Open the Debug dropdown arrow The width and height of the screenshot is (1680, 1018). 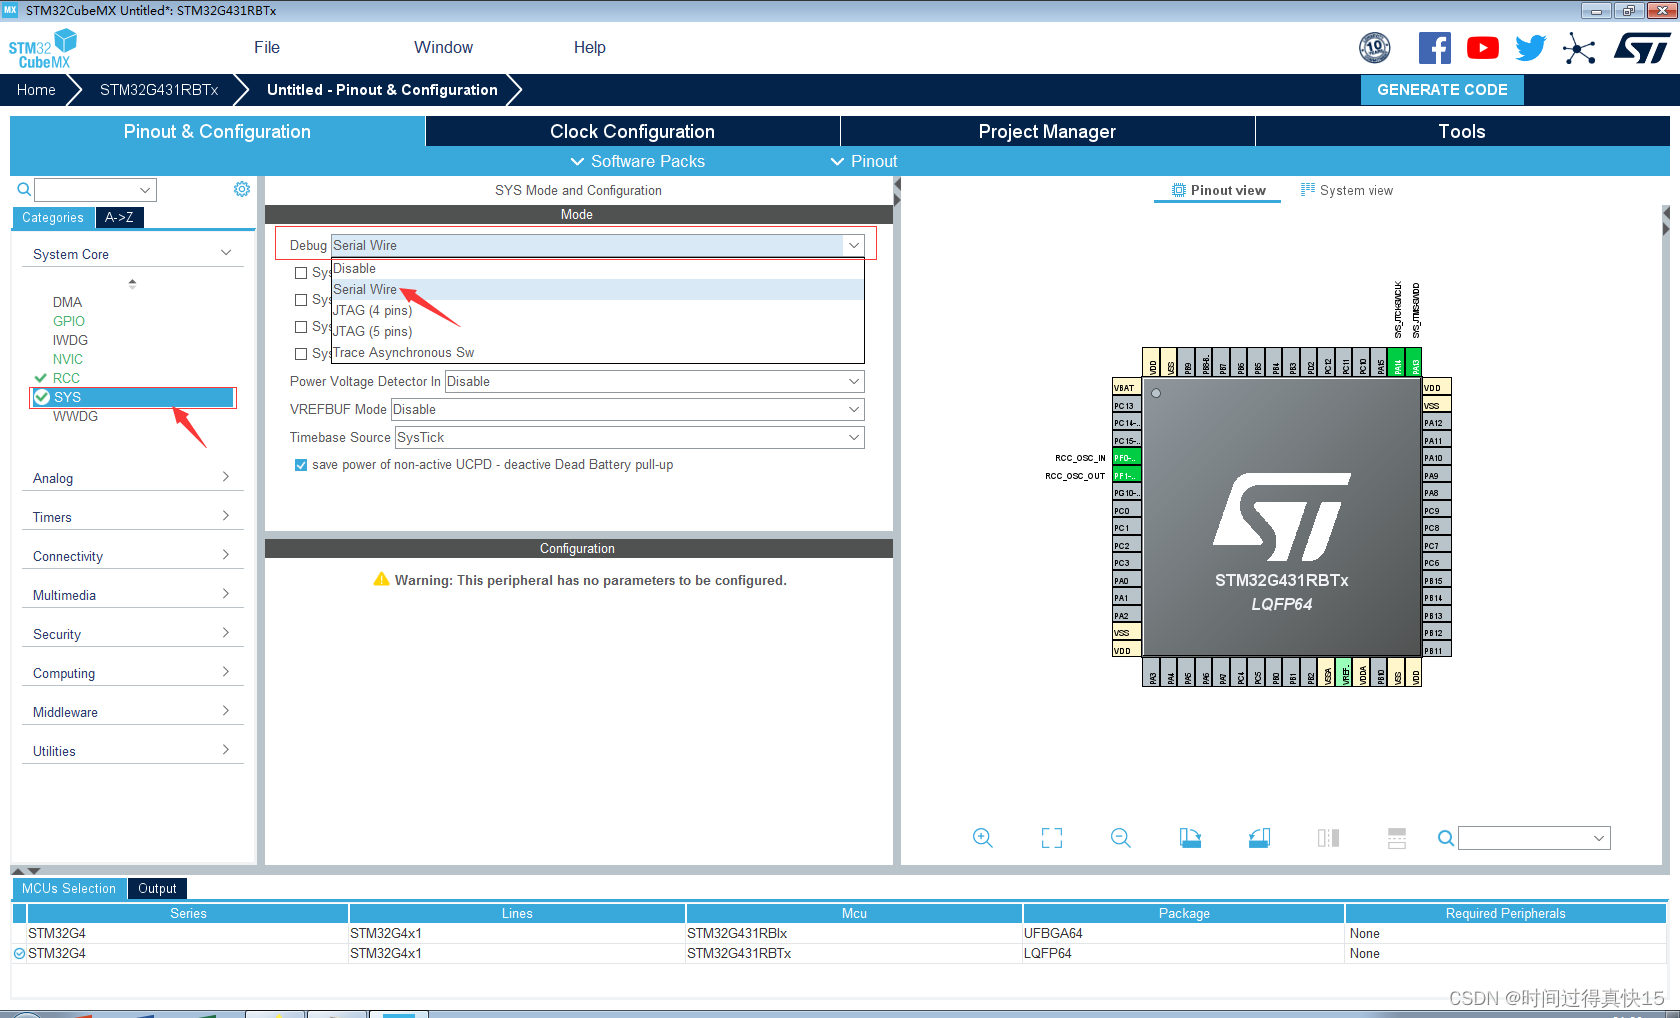click(x=854, y=245)
